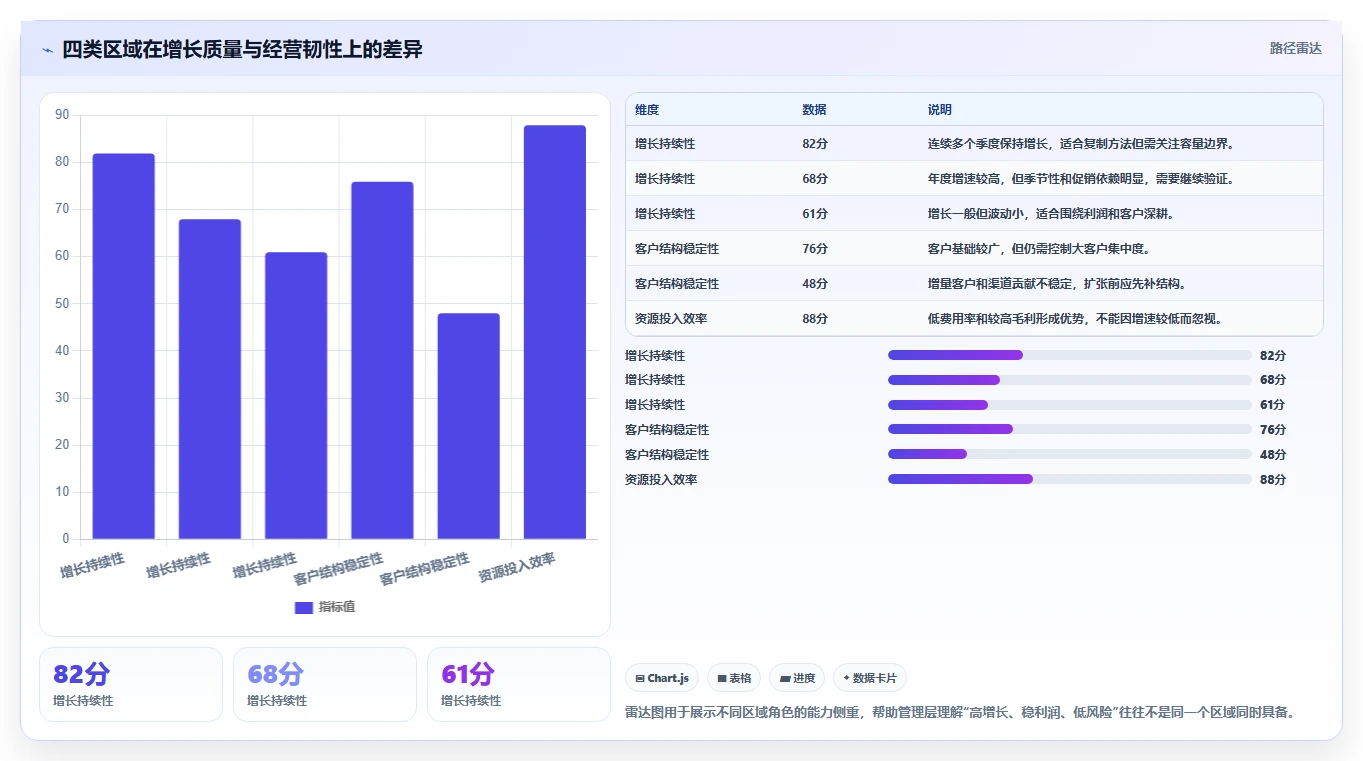
Task: Click the first chart bar reaching 82
Action: [124, 346]
